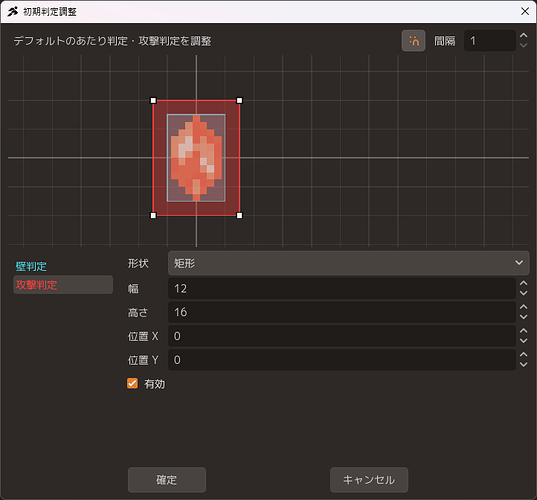
Task: Uncheck the 有効 enabled checkbox
Action: [x=132, y=383]
